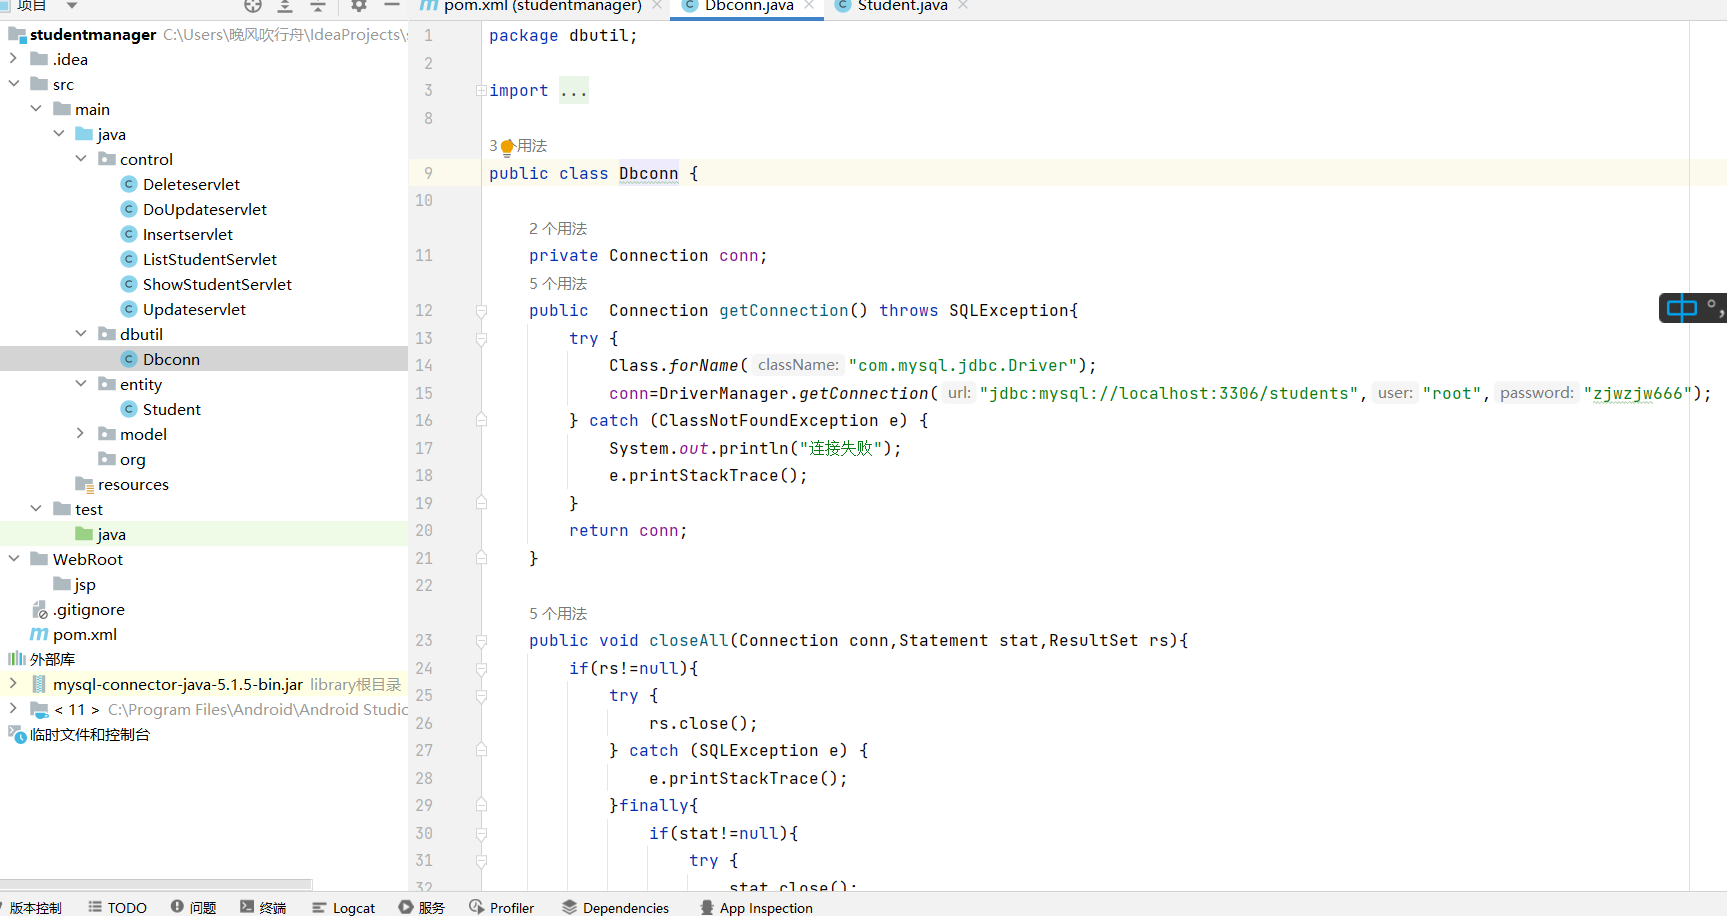Open the 问题 problems tool window
Screen dimensions: 1727x916
(194, 907)
